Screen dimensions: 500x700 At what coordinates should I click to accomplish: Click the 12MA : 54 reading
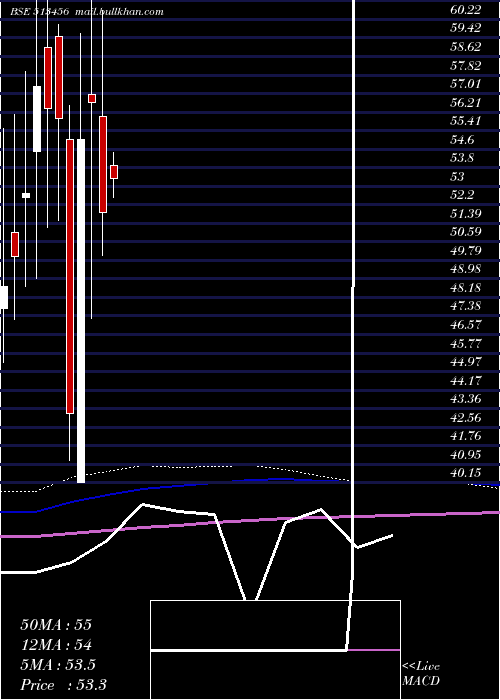(x=56, y=645)
